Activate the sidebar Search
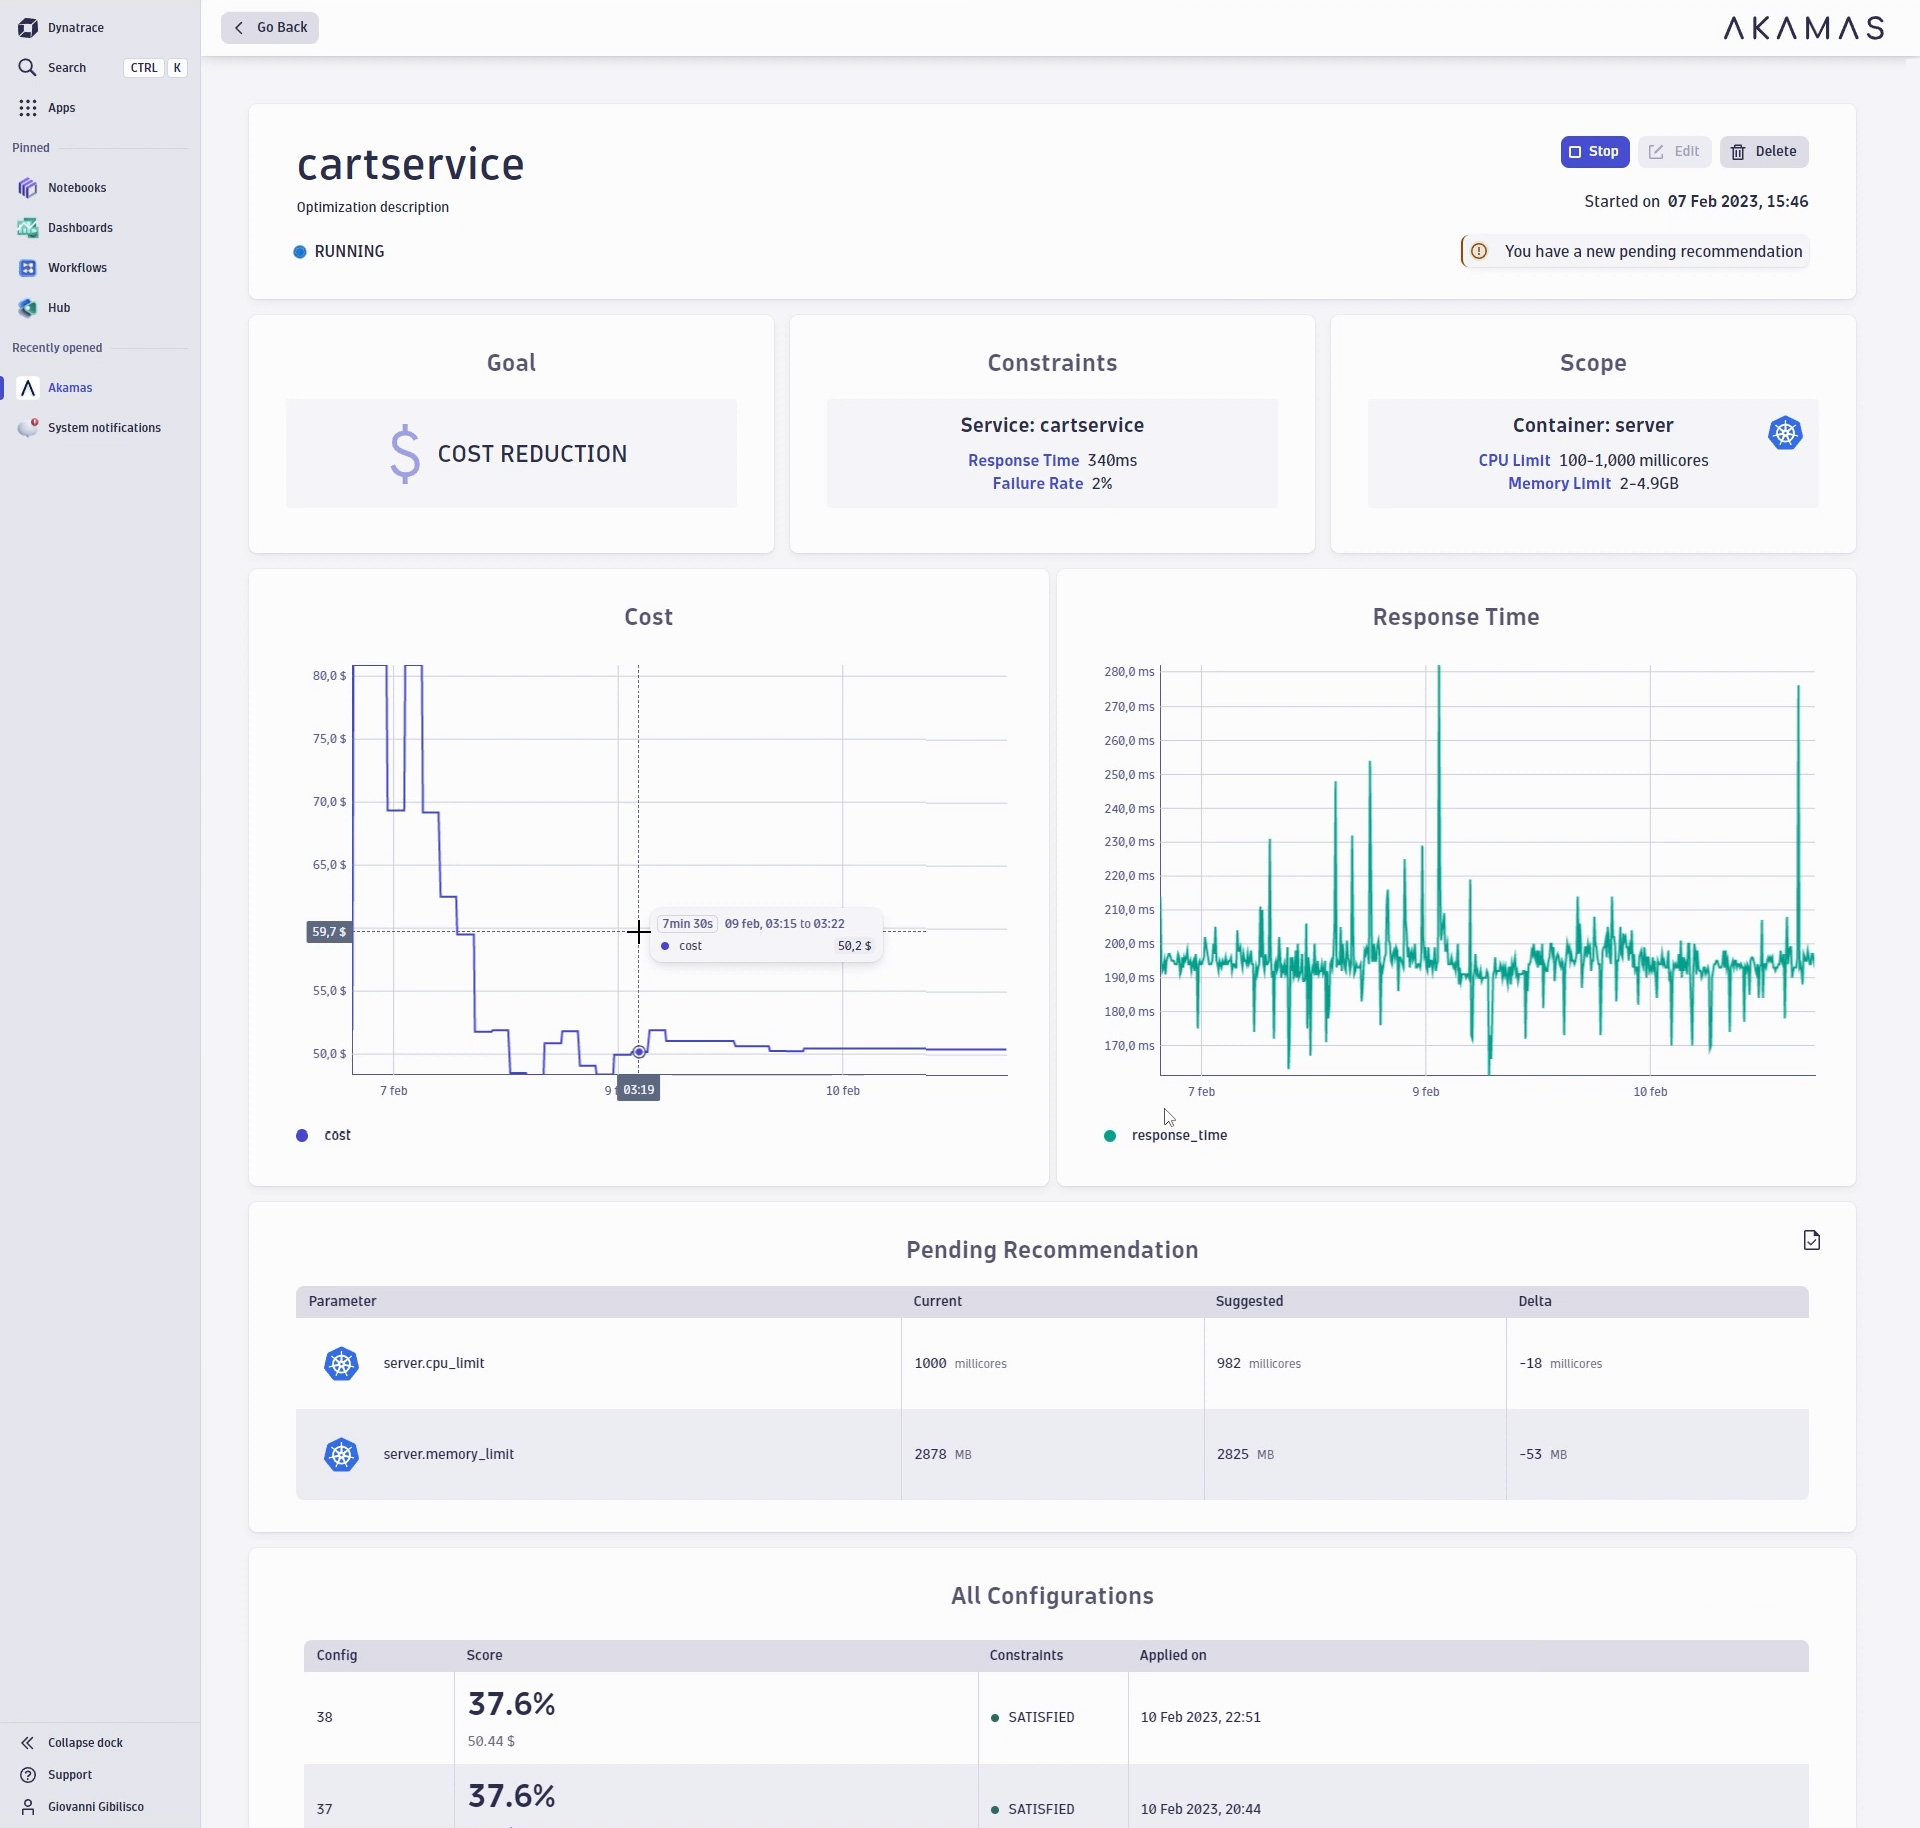The height and width of the screenshot is (1828, 1920). coord(66,67)
